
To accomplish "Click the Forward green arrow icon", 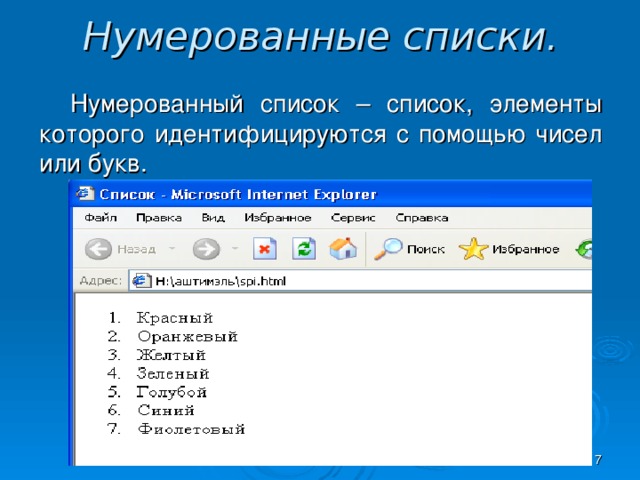I will 206,249.
